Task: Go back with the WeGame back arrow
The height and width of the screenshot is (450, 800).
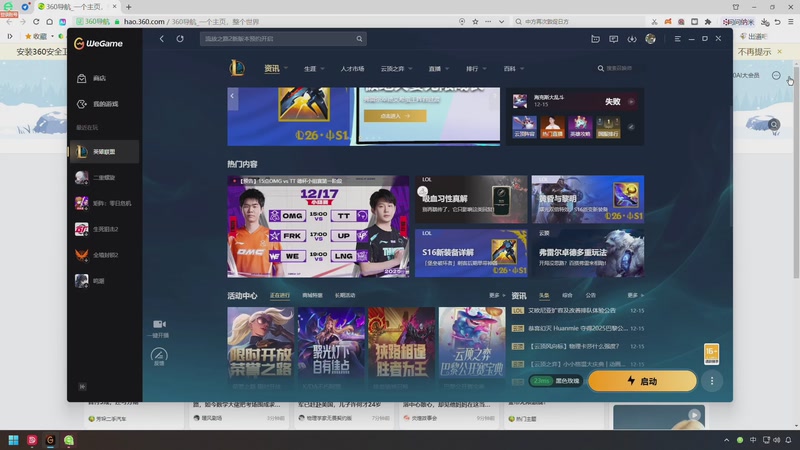Action: coord(162,39)
